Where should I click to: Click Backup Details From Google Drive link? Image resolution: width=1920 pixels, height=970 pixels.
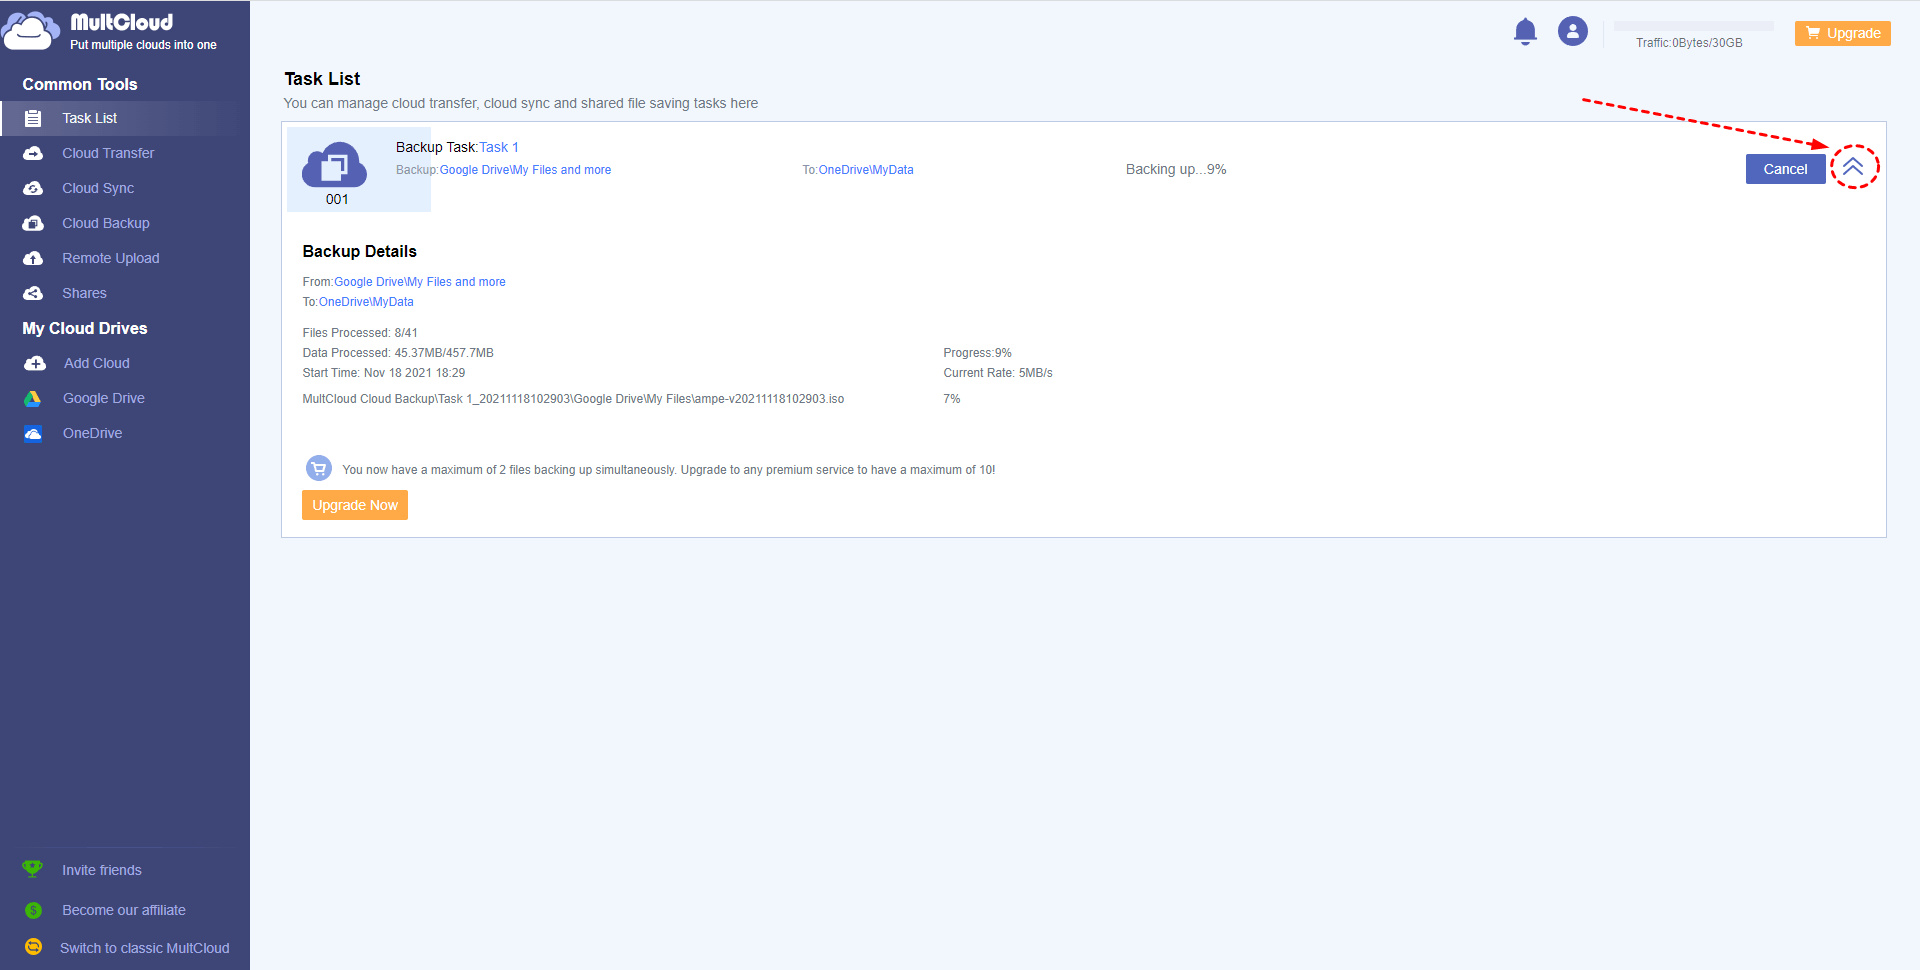[420, 282]
